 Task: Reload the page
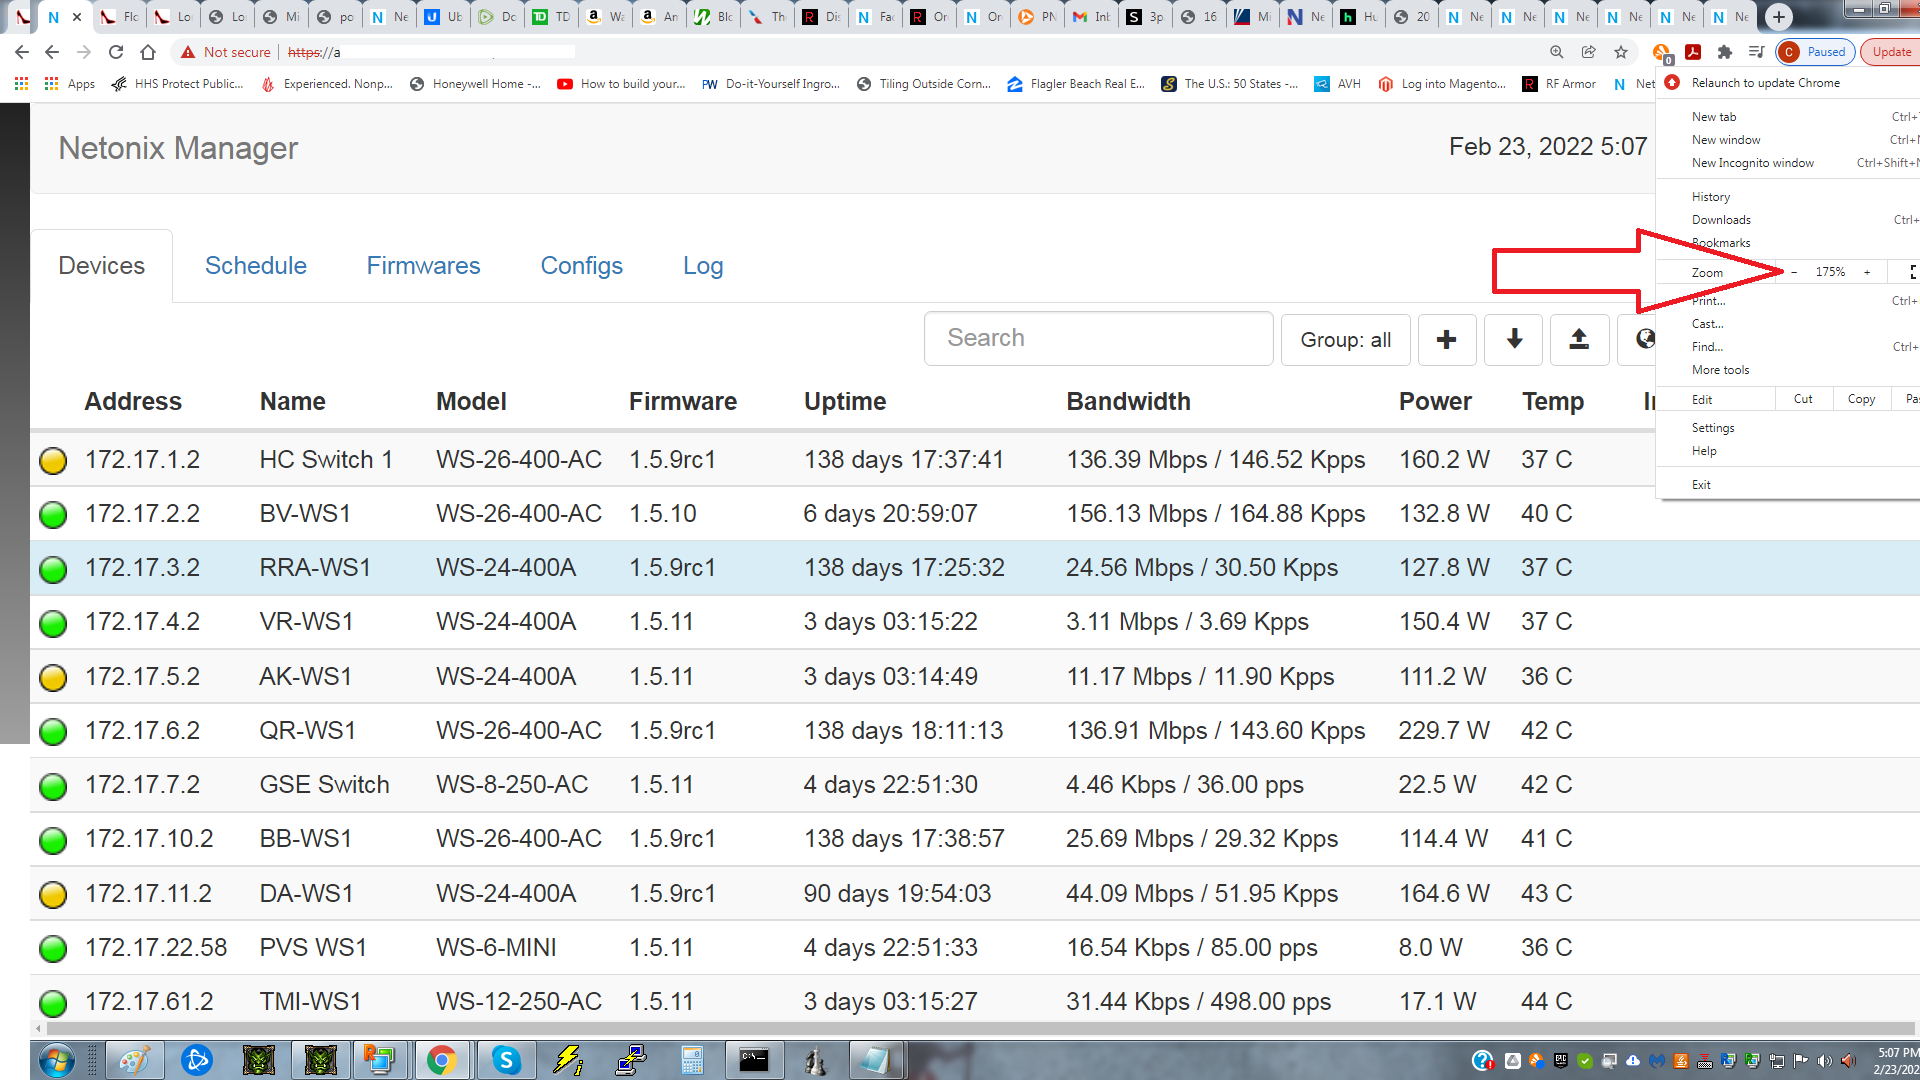(116, 52)
